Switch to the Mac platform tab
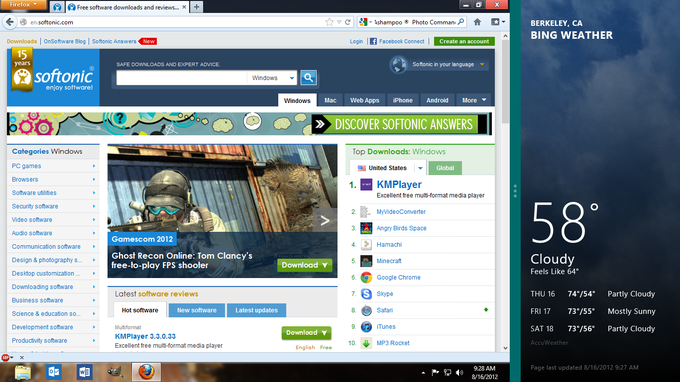680x382 pixels. (330, 100)
